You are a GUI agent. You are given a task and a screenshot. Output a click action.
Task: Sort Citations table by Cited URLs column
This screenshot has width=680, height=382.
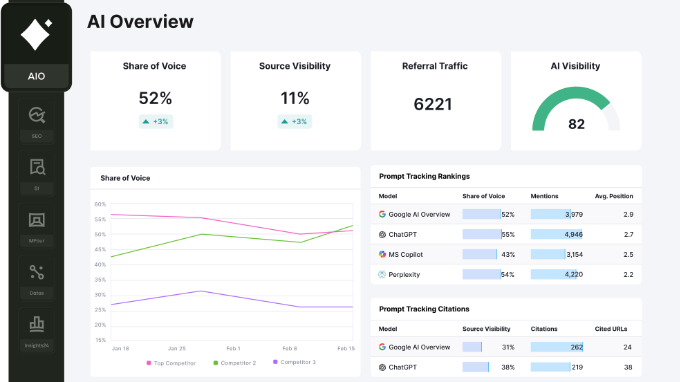(x=611, y=329)
